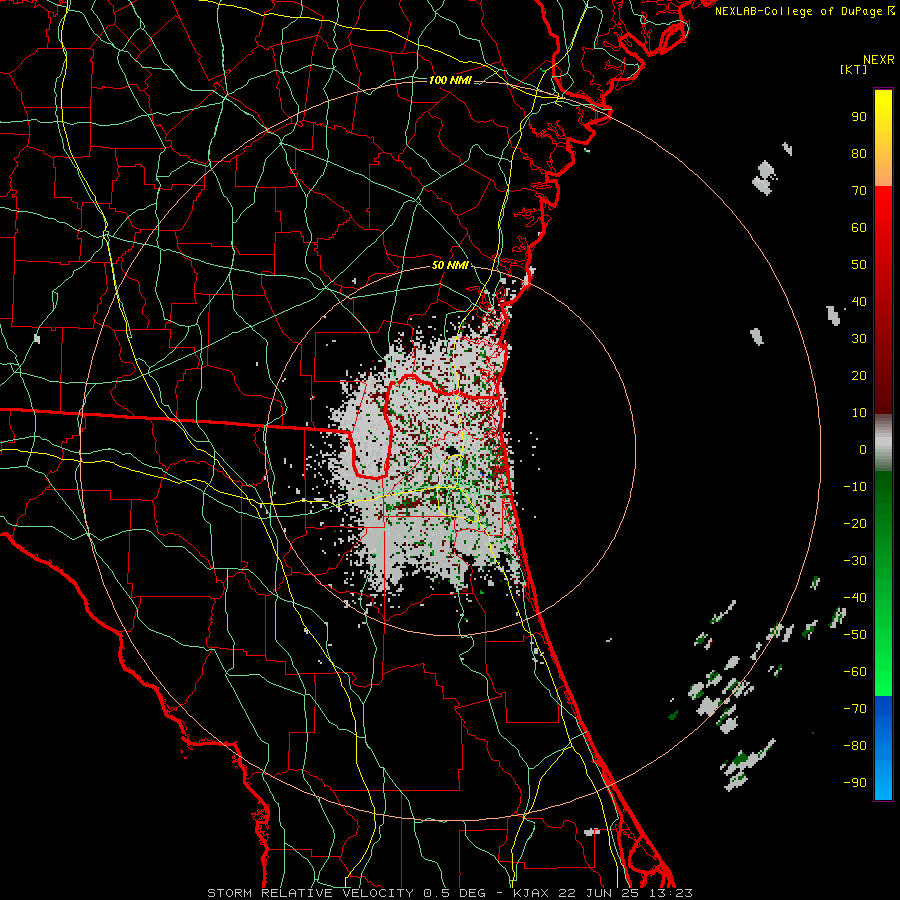Click the positive 70 knots scale label

859,191
